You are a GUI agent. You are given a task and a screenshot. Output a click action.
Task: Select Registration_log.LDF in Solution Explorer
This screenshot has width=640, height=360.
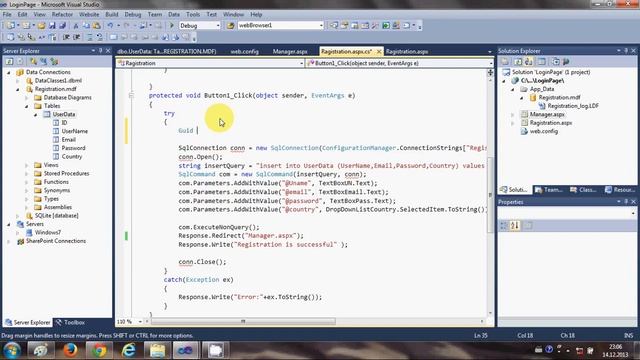pos(573,106)
